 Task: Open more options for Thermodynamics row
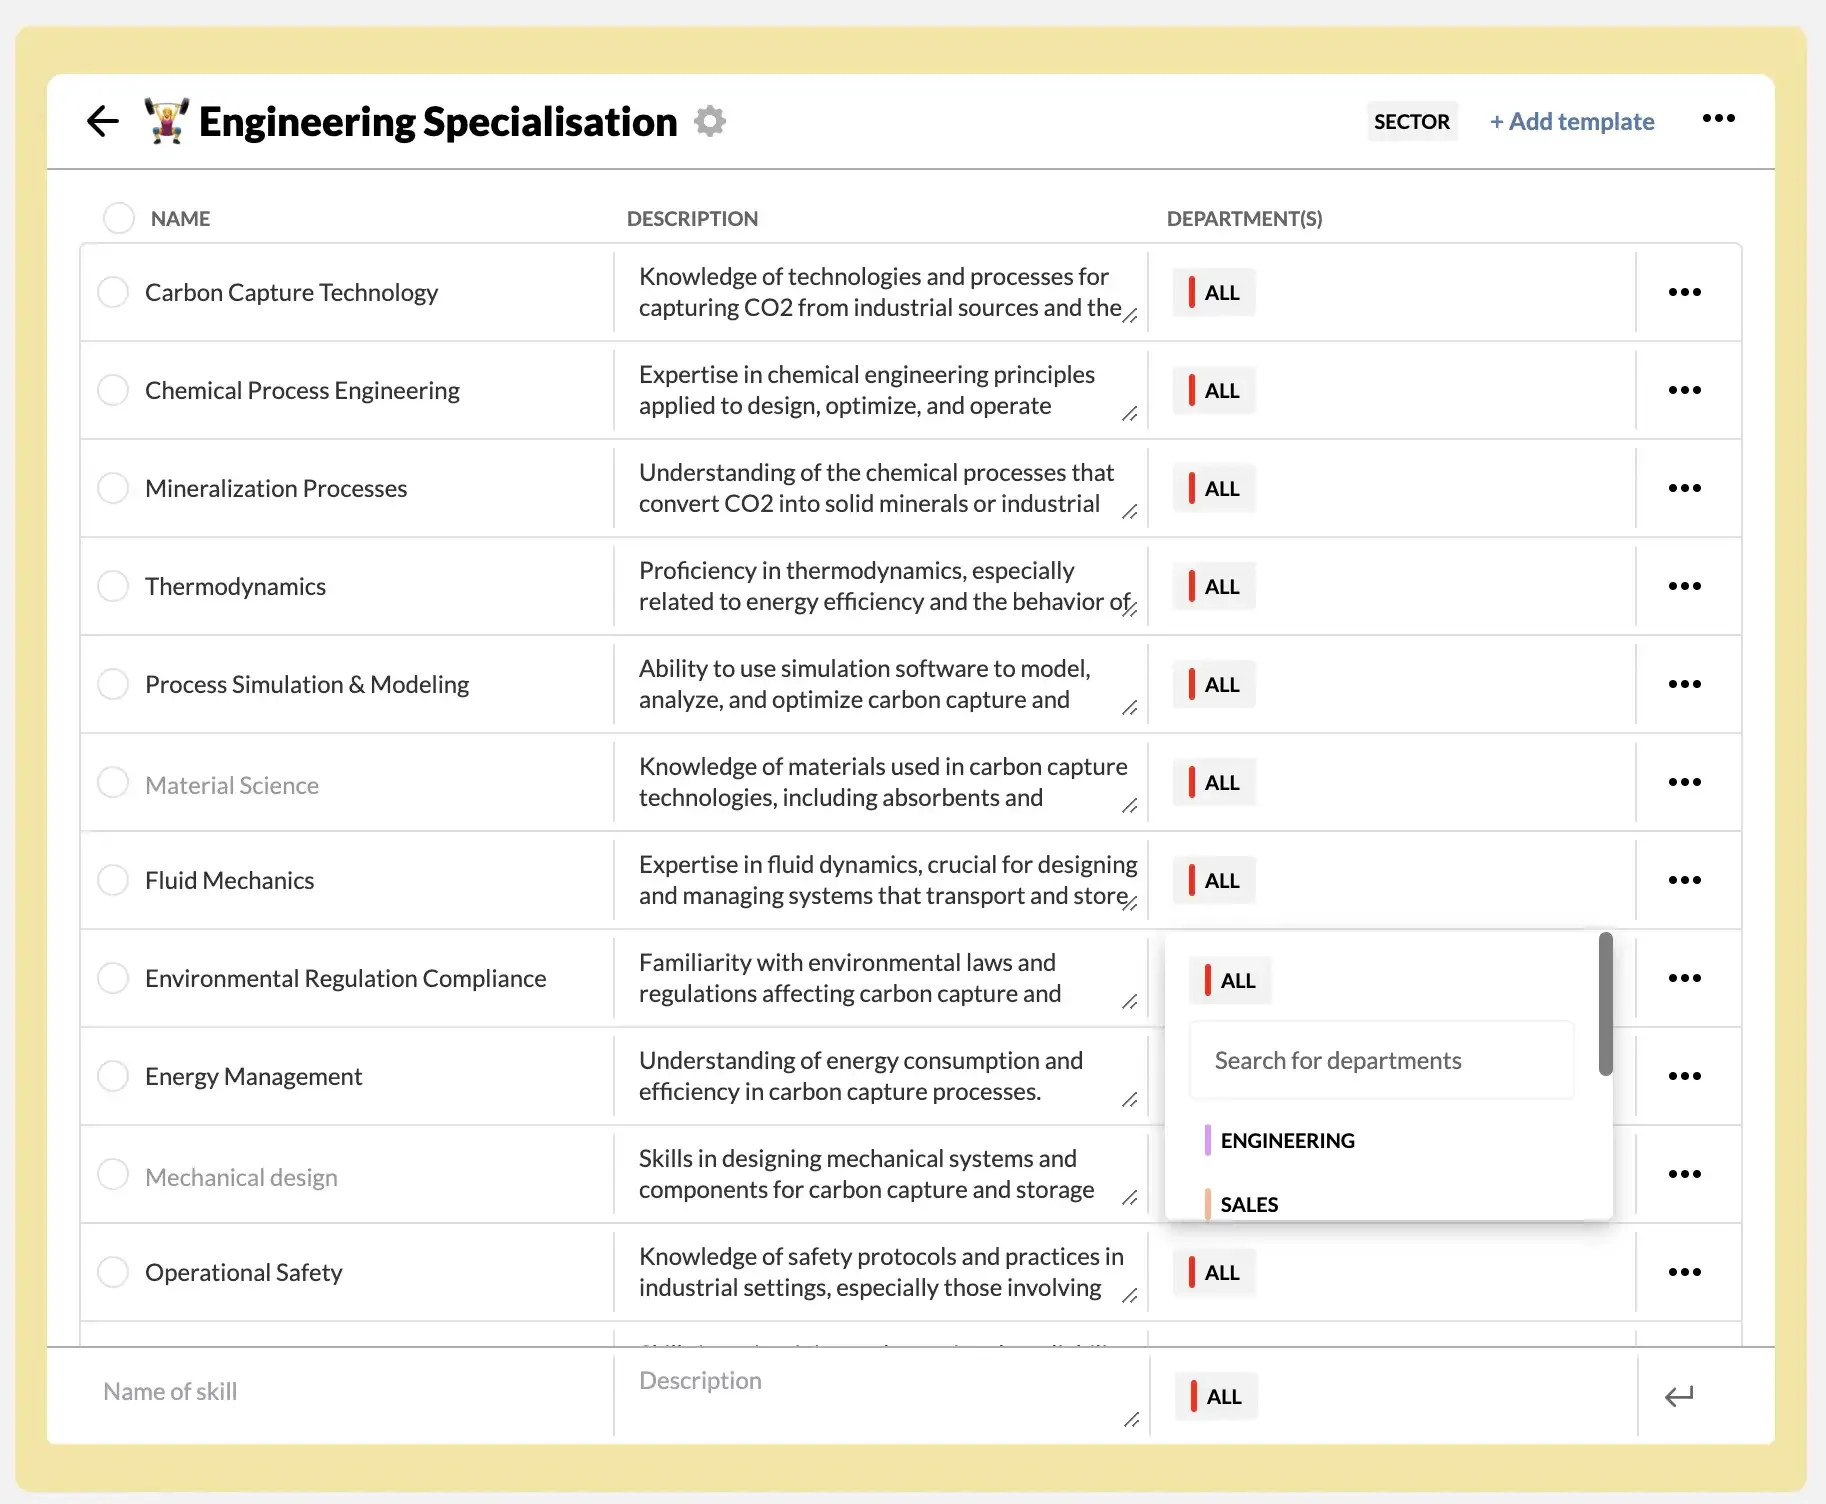[1685, 586]
